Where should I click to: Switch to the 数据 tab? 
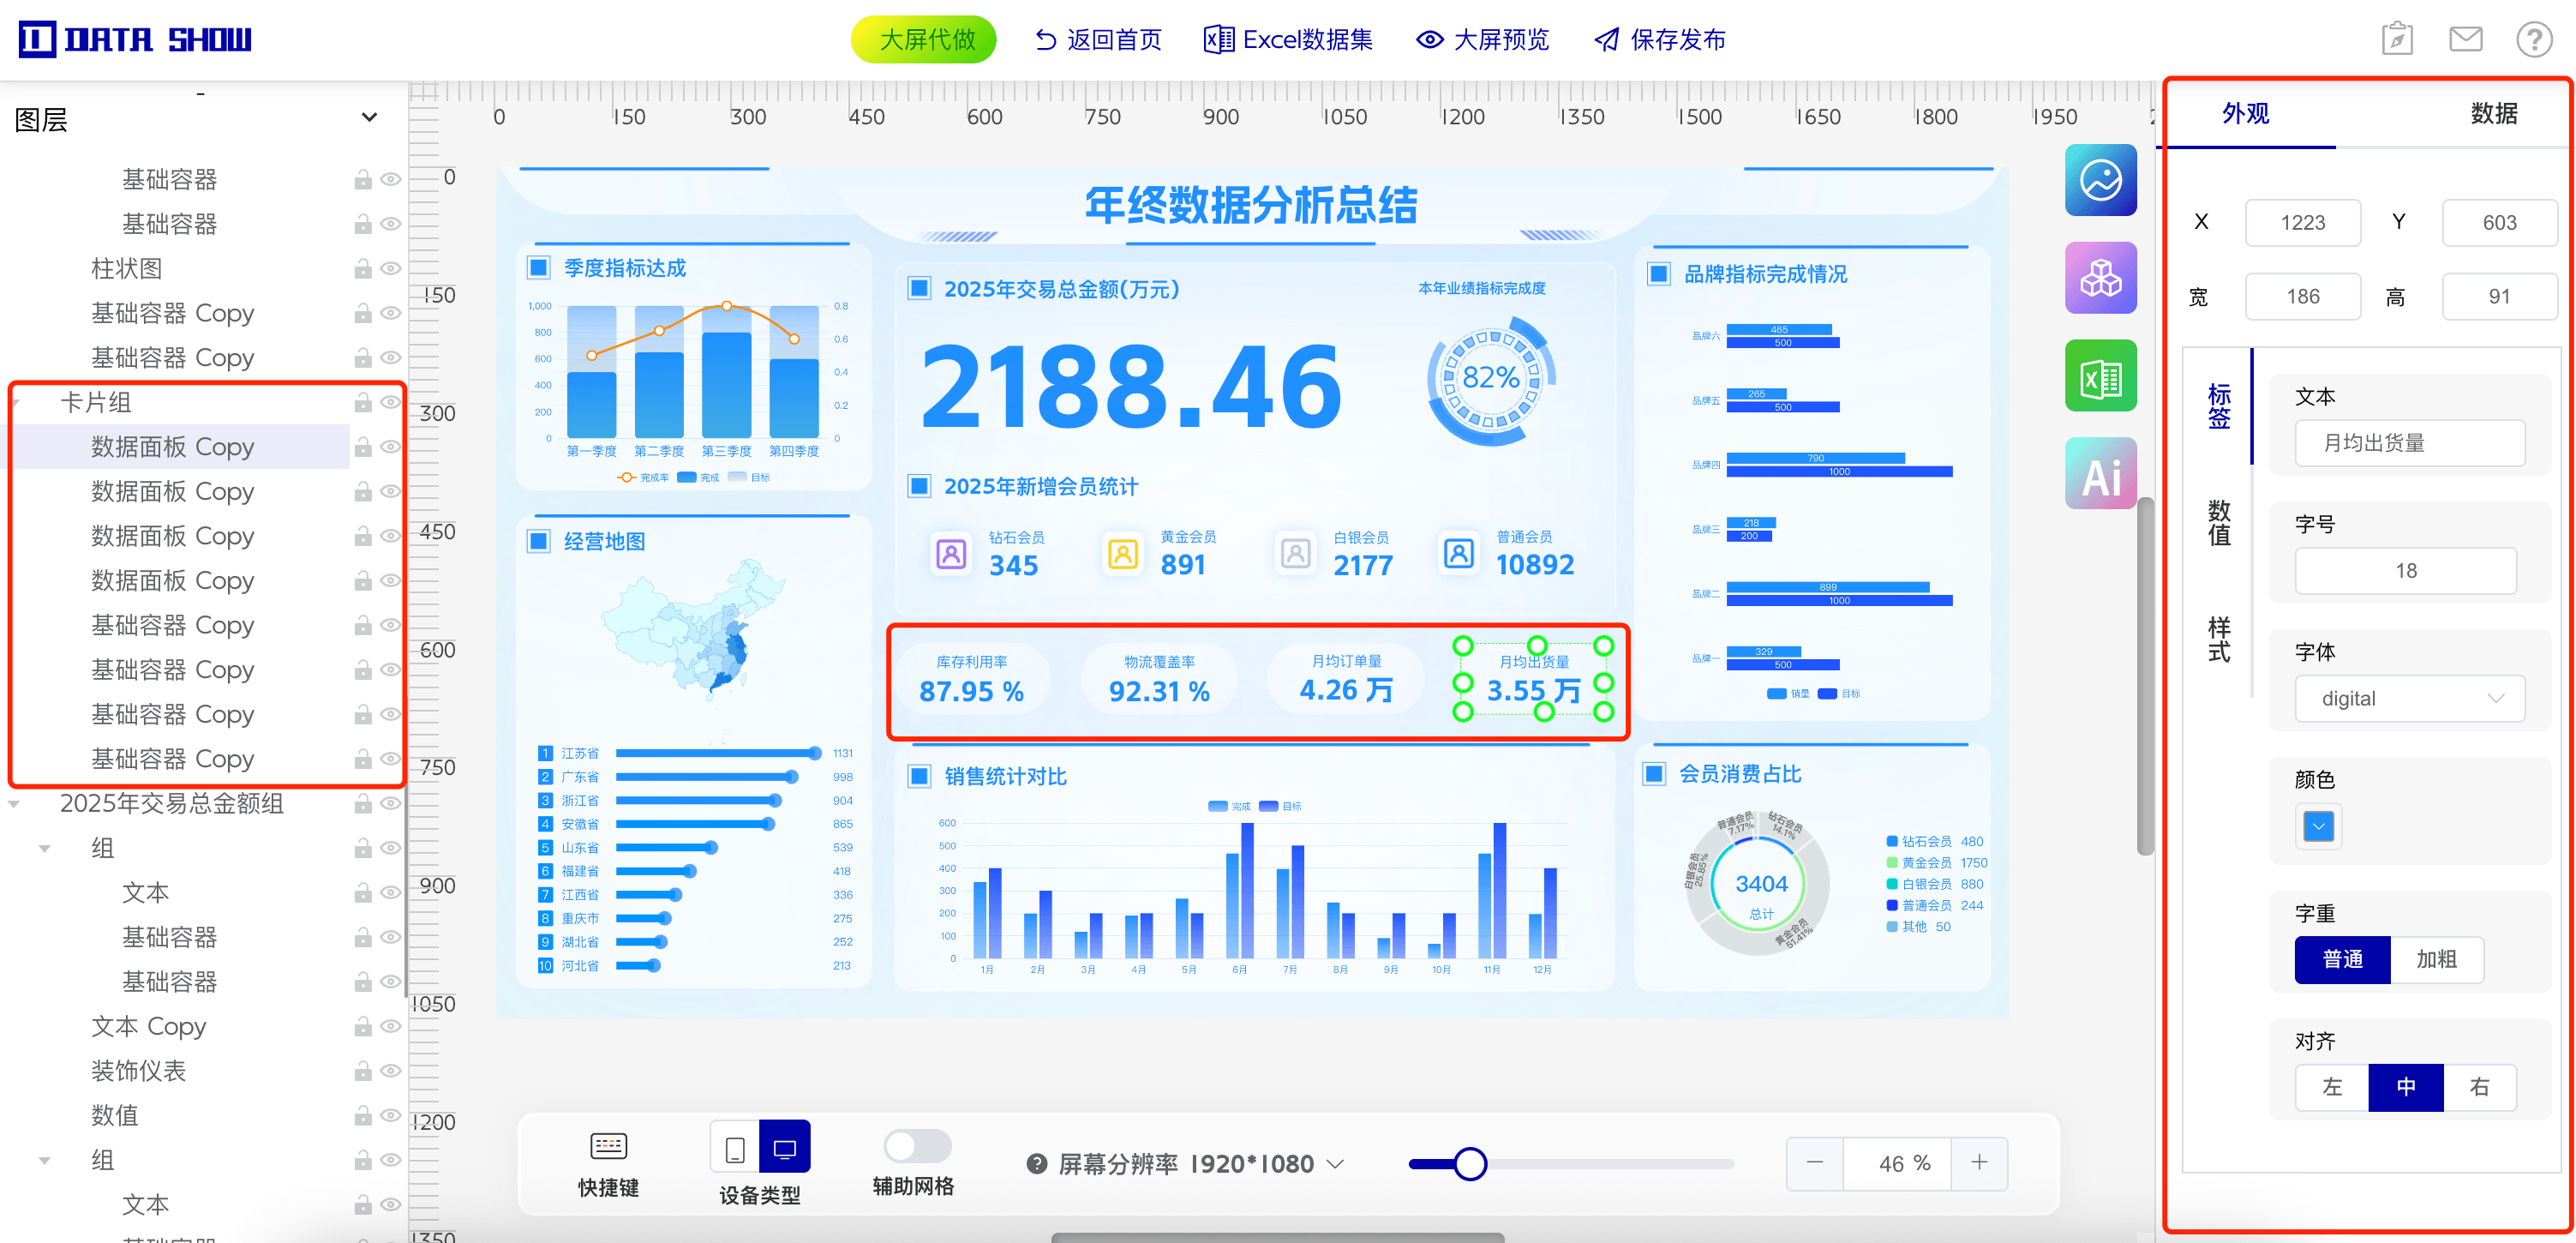point(2493,114)
